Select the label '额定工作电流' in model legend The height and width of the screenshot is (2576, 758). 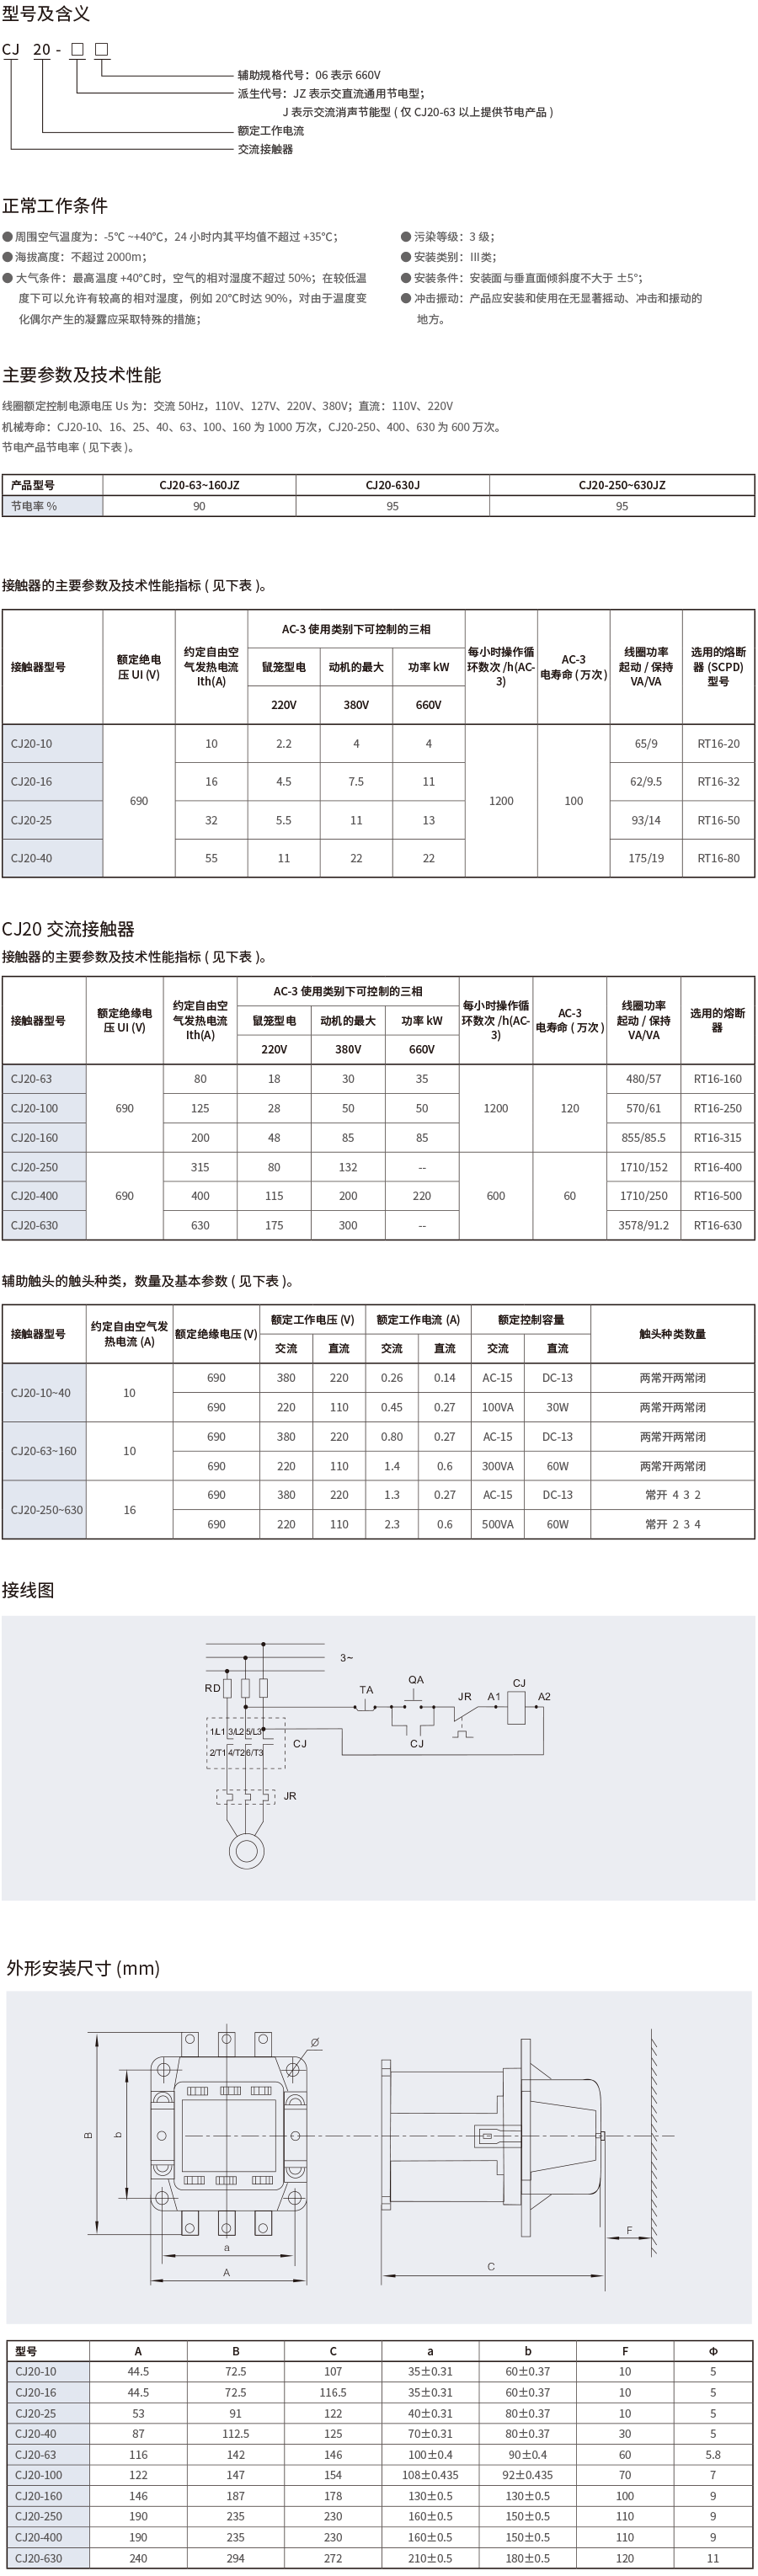pyautogui.click(x=270, y=131)
